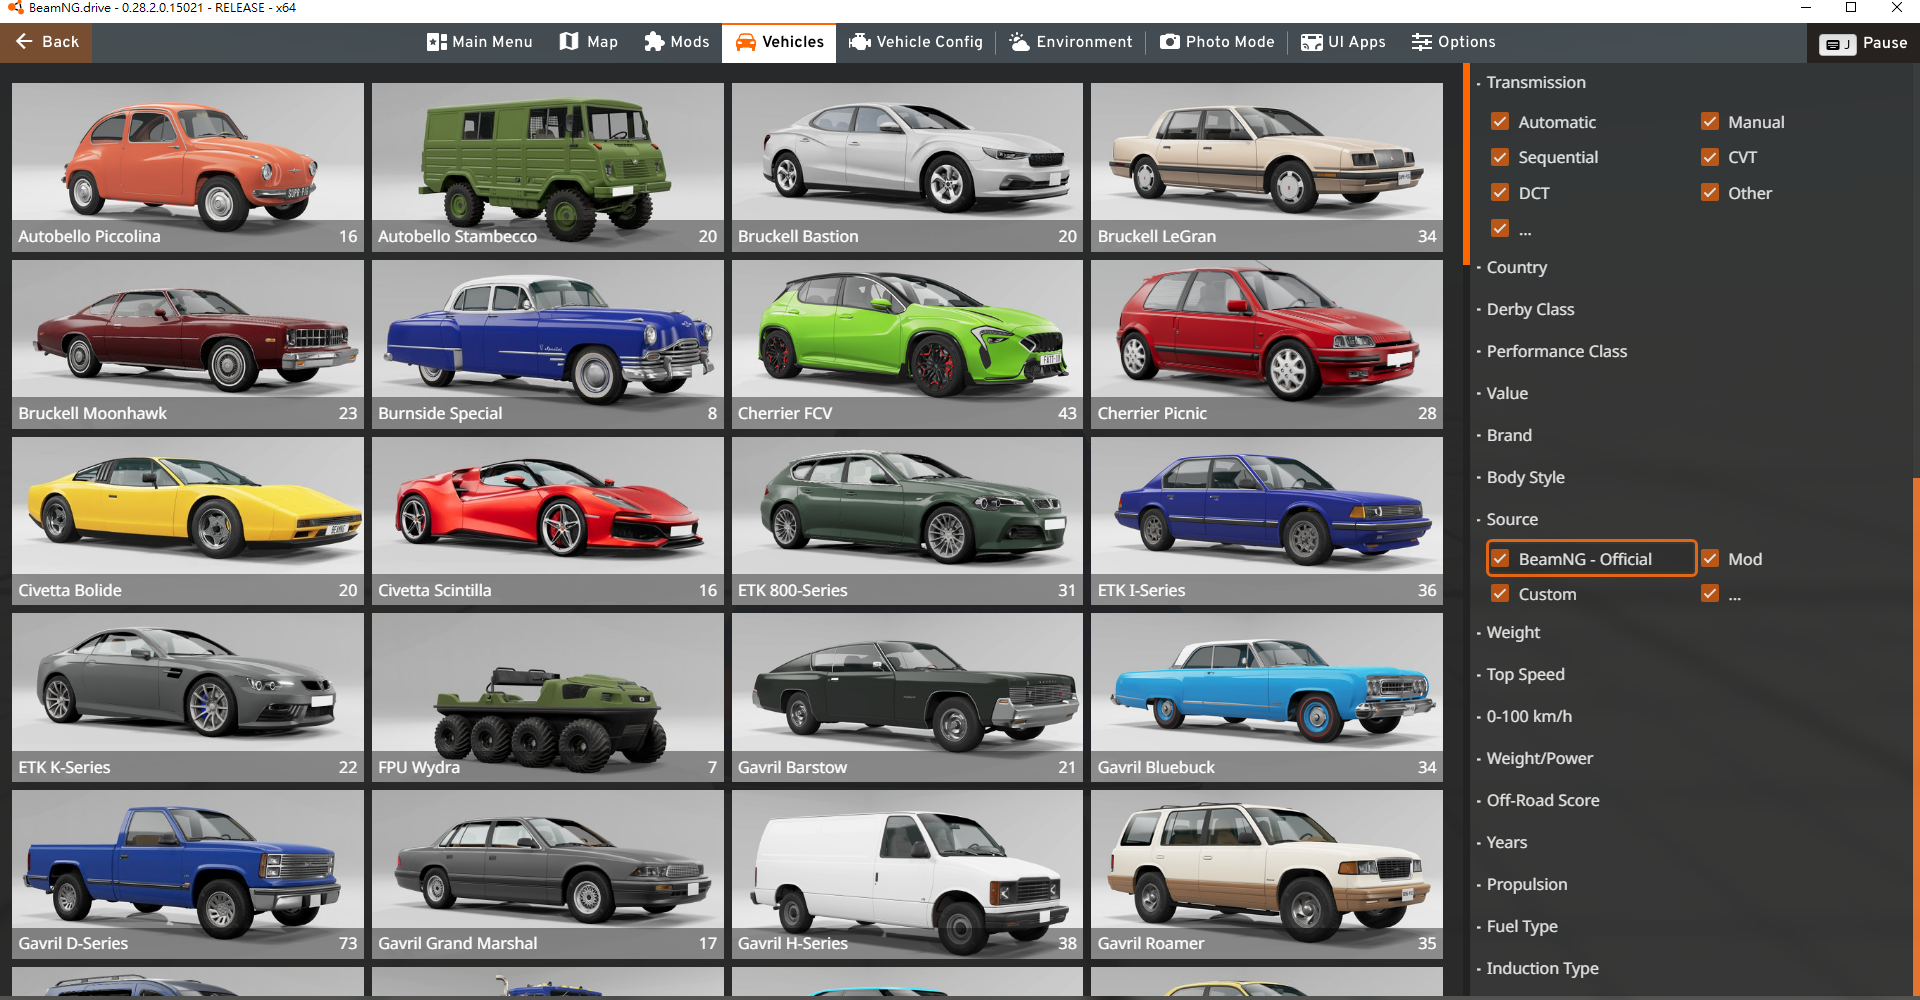This screenshot has height=1000, width=1920.
Task: Expand the Weight filter section
Action: [1513, 632]
